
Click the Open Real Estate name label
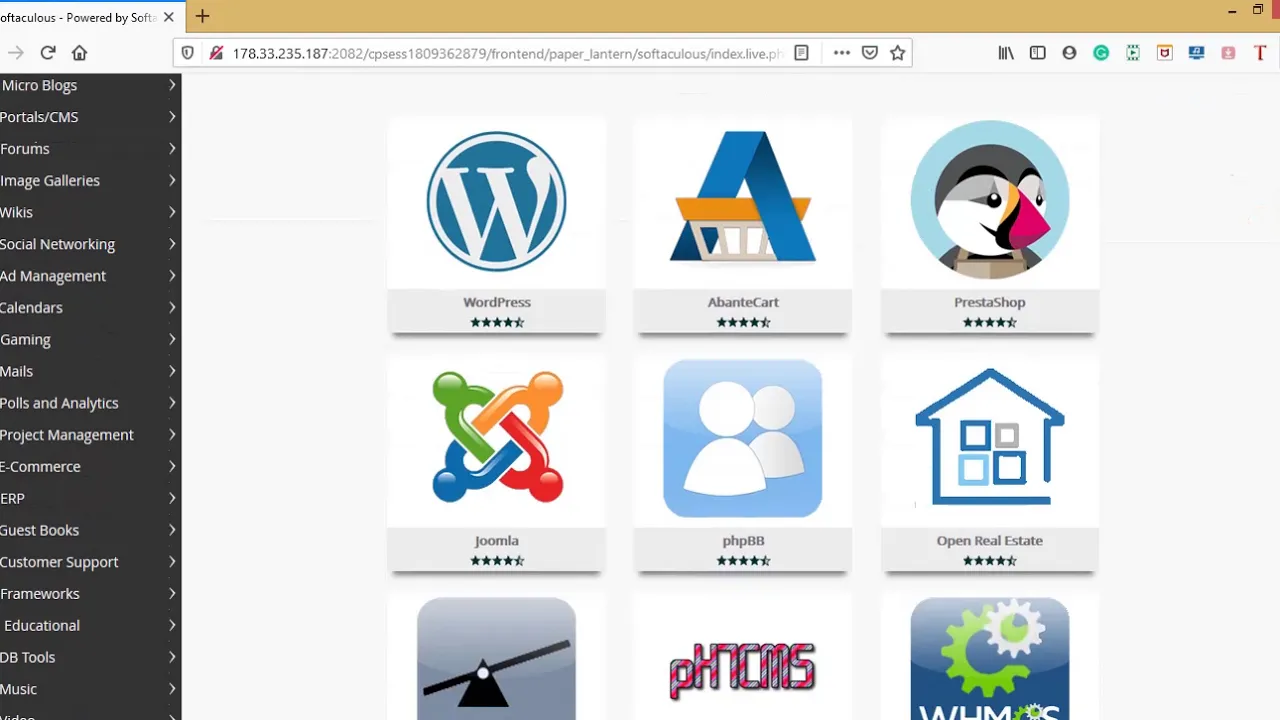click(990, 541)
